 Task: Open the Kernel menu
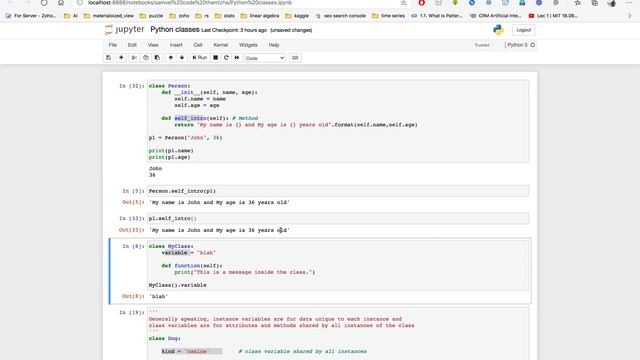click(x=220, y=45)
